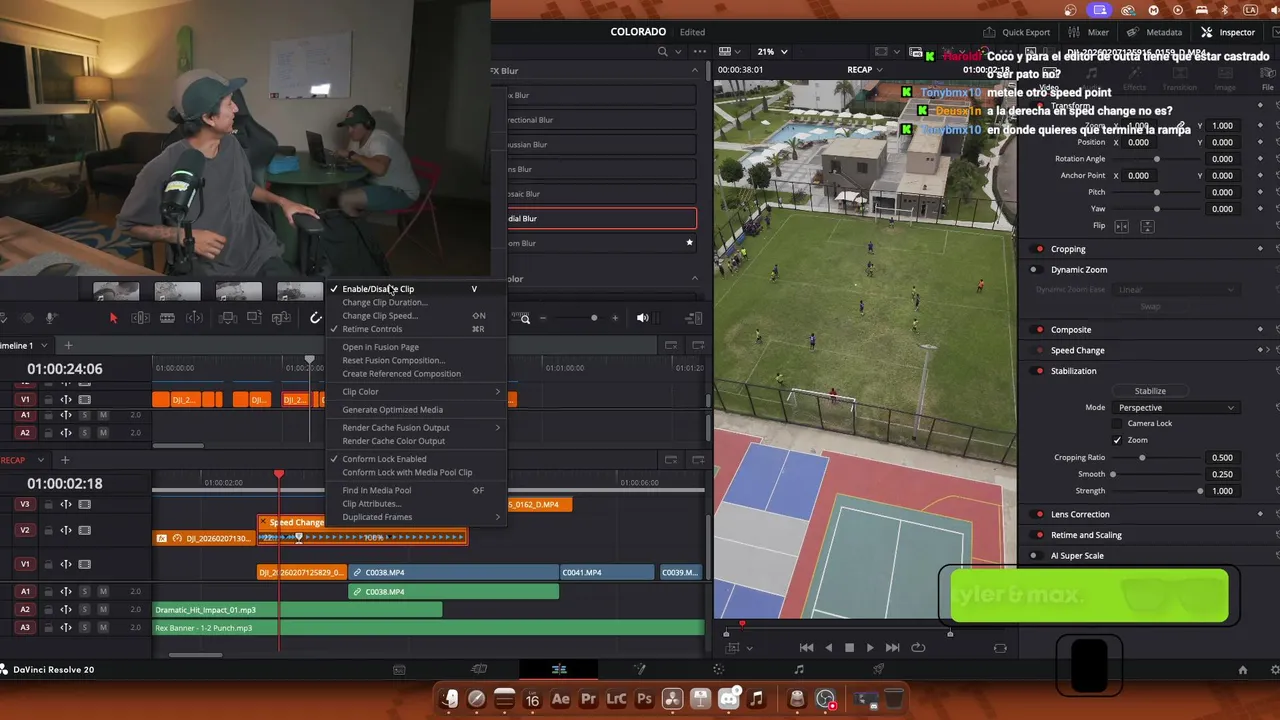This screenshot has height=720, width=1280.
Task: Click the speaker volume icon in toolbar
Action: point(642,318)
